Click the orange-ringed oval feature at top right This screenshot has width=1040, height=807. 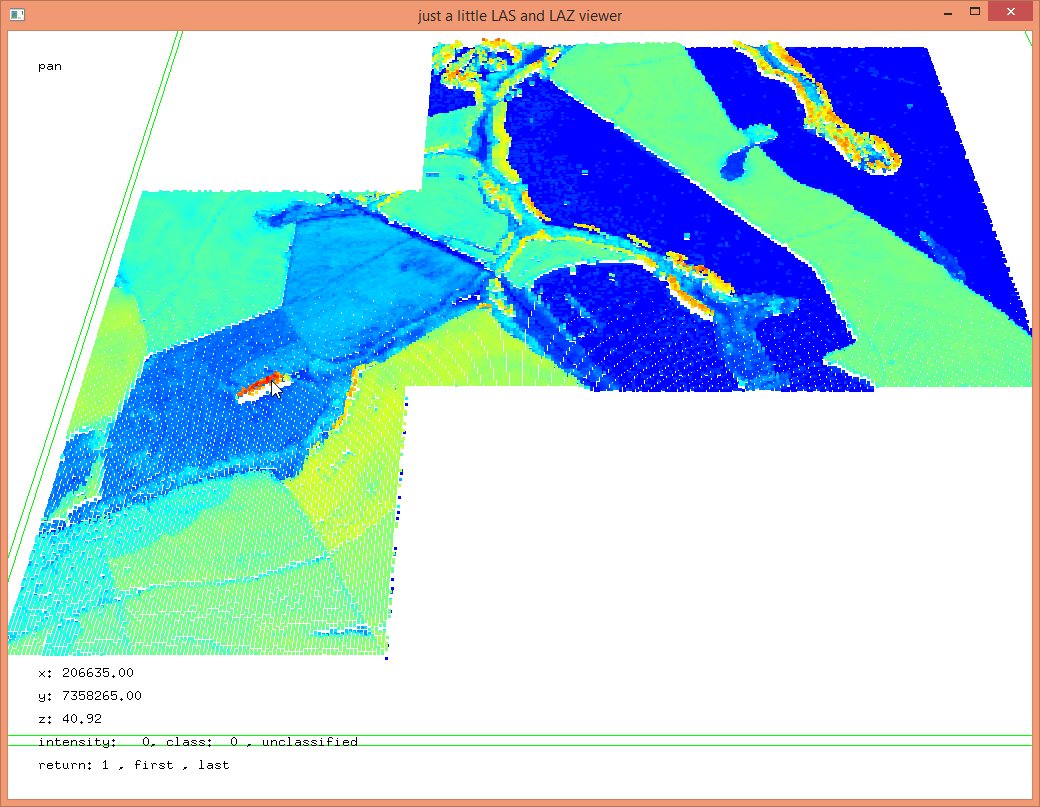point(869,150)
